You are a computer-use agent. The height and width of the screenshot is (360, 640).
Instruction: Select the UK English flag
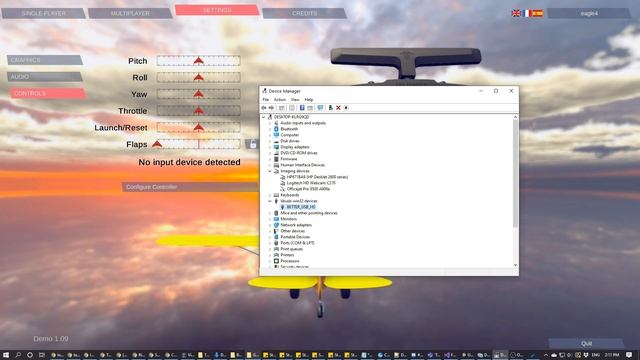point(516,13)
